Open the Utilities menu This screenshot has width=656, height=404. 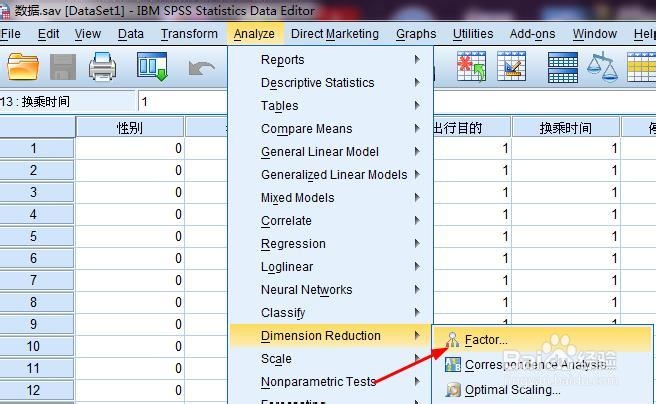473,33
